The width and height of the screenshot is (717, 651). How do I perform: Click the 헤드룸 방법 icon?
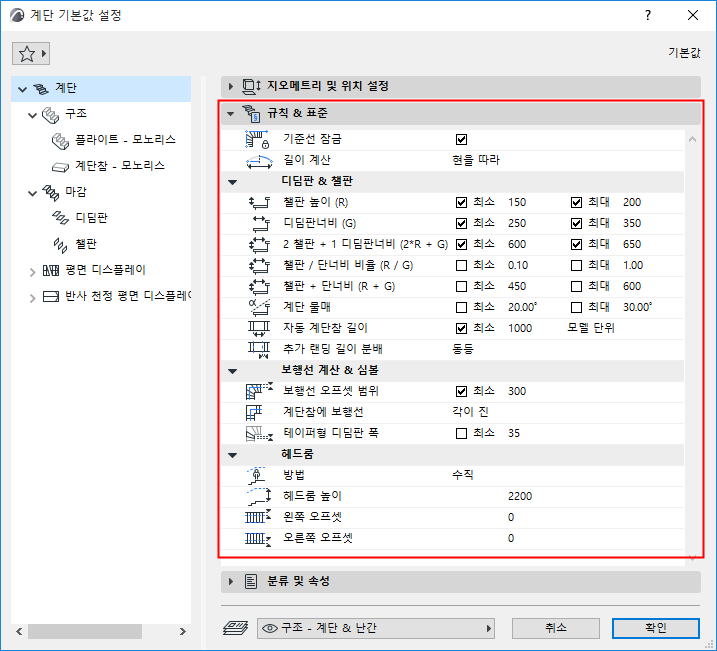tap(257, 475)
